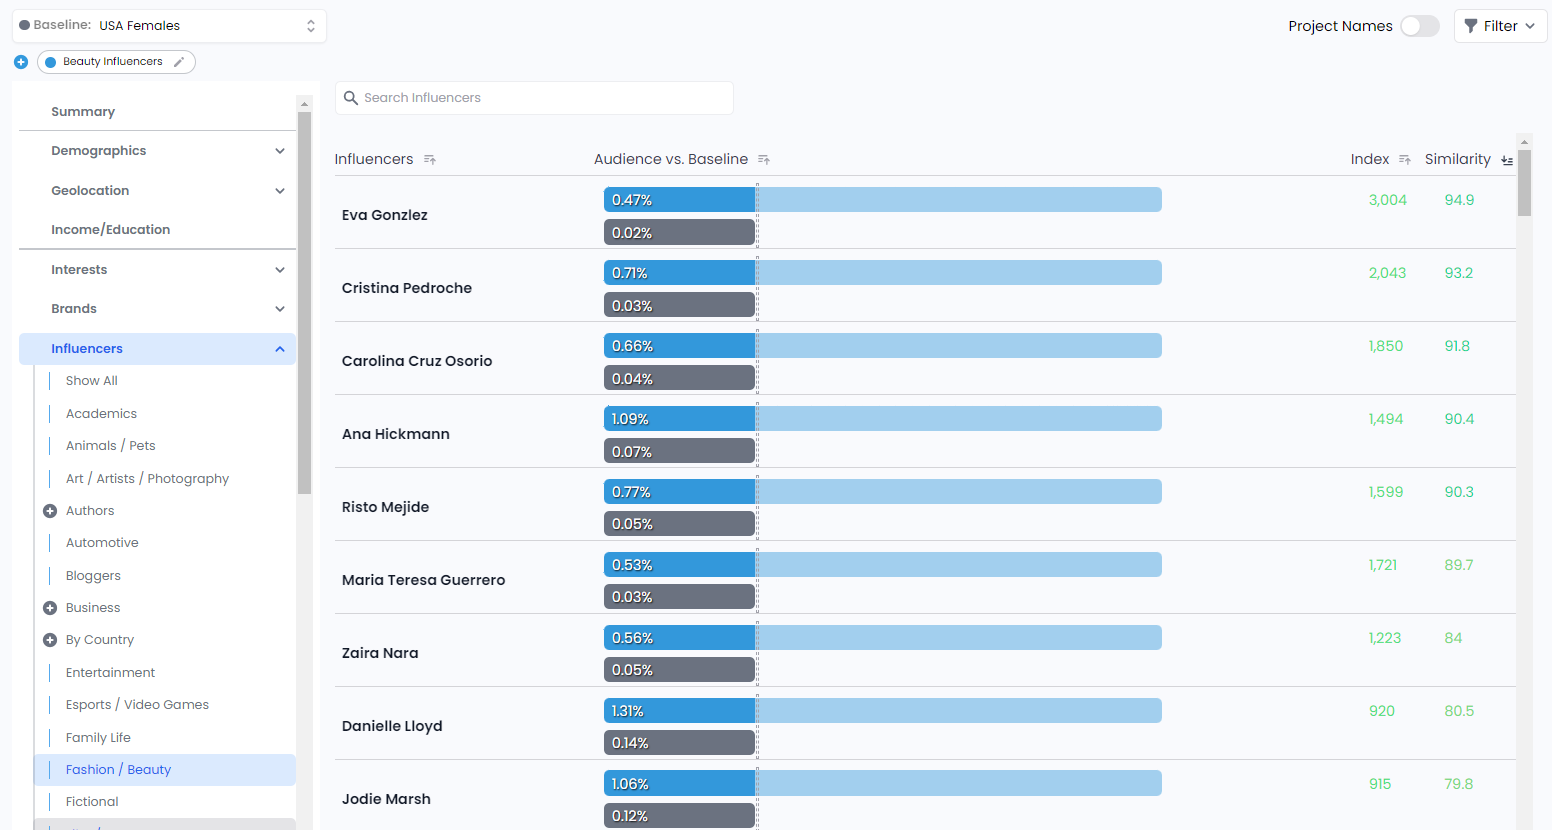Click the Audience vs. Baseline sort icon
The height and width of the screenshot is (830, 1552).
pyautogui.click(x=764, y=160)
